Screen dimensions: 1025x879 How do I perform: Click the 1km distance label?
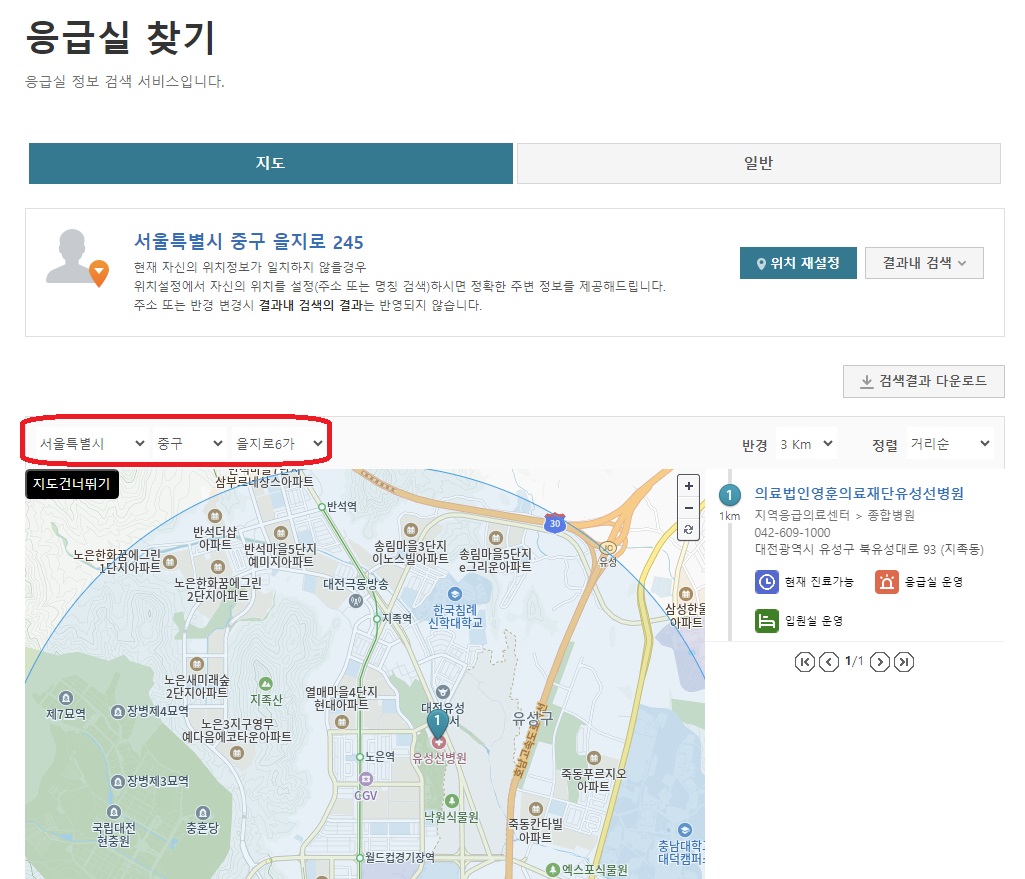pyautogui.click(x=730, y=516)
